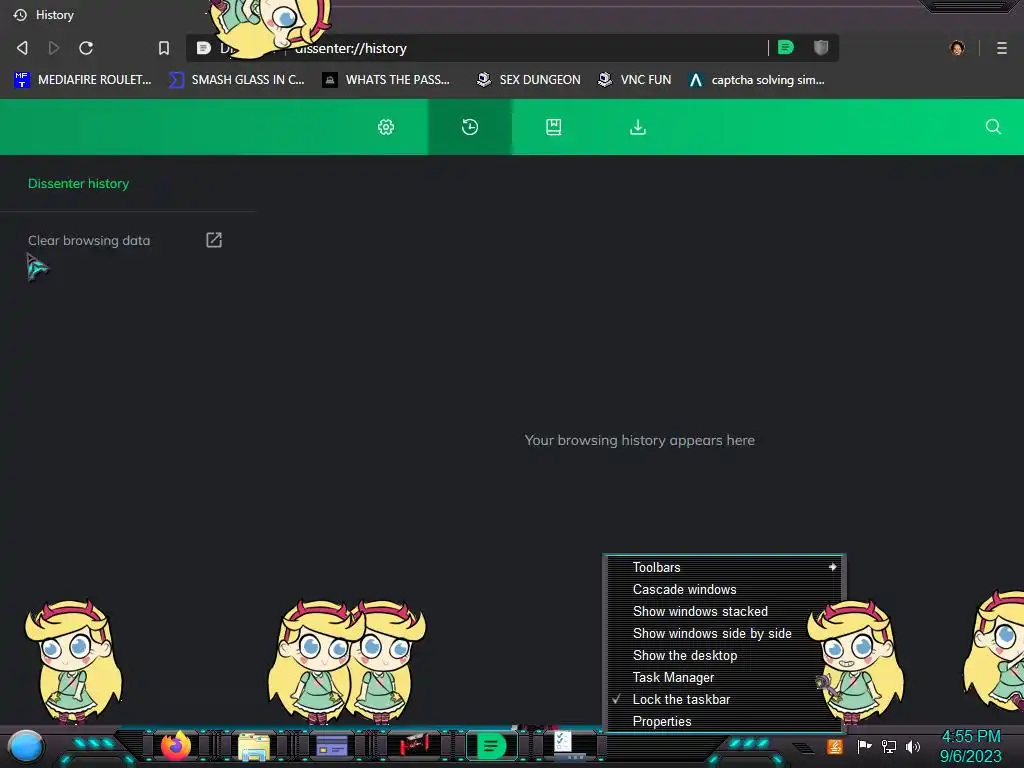
Task: Open File Explorer from the taskbar
Action: pos(253,746)
